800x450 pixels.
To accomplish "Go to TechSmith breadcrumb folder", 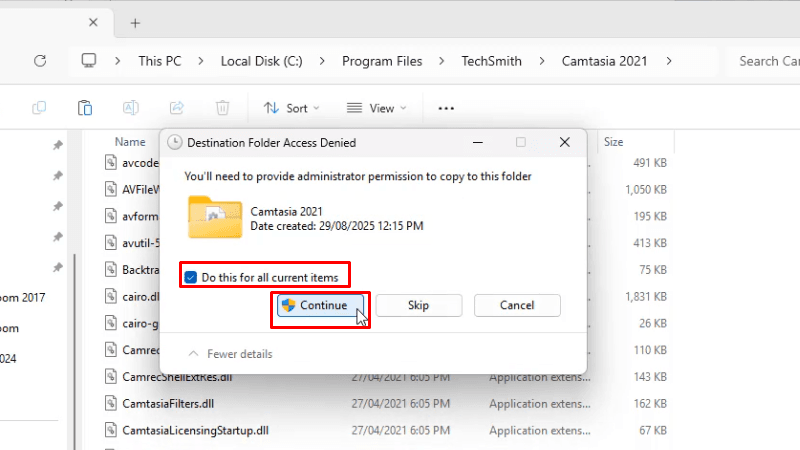I will 491,61.
